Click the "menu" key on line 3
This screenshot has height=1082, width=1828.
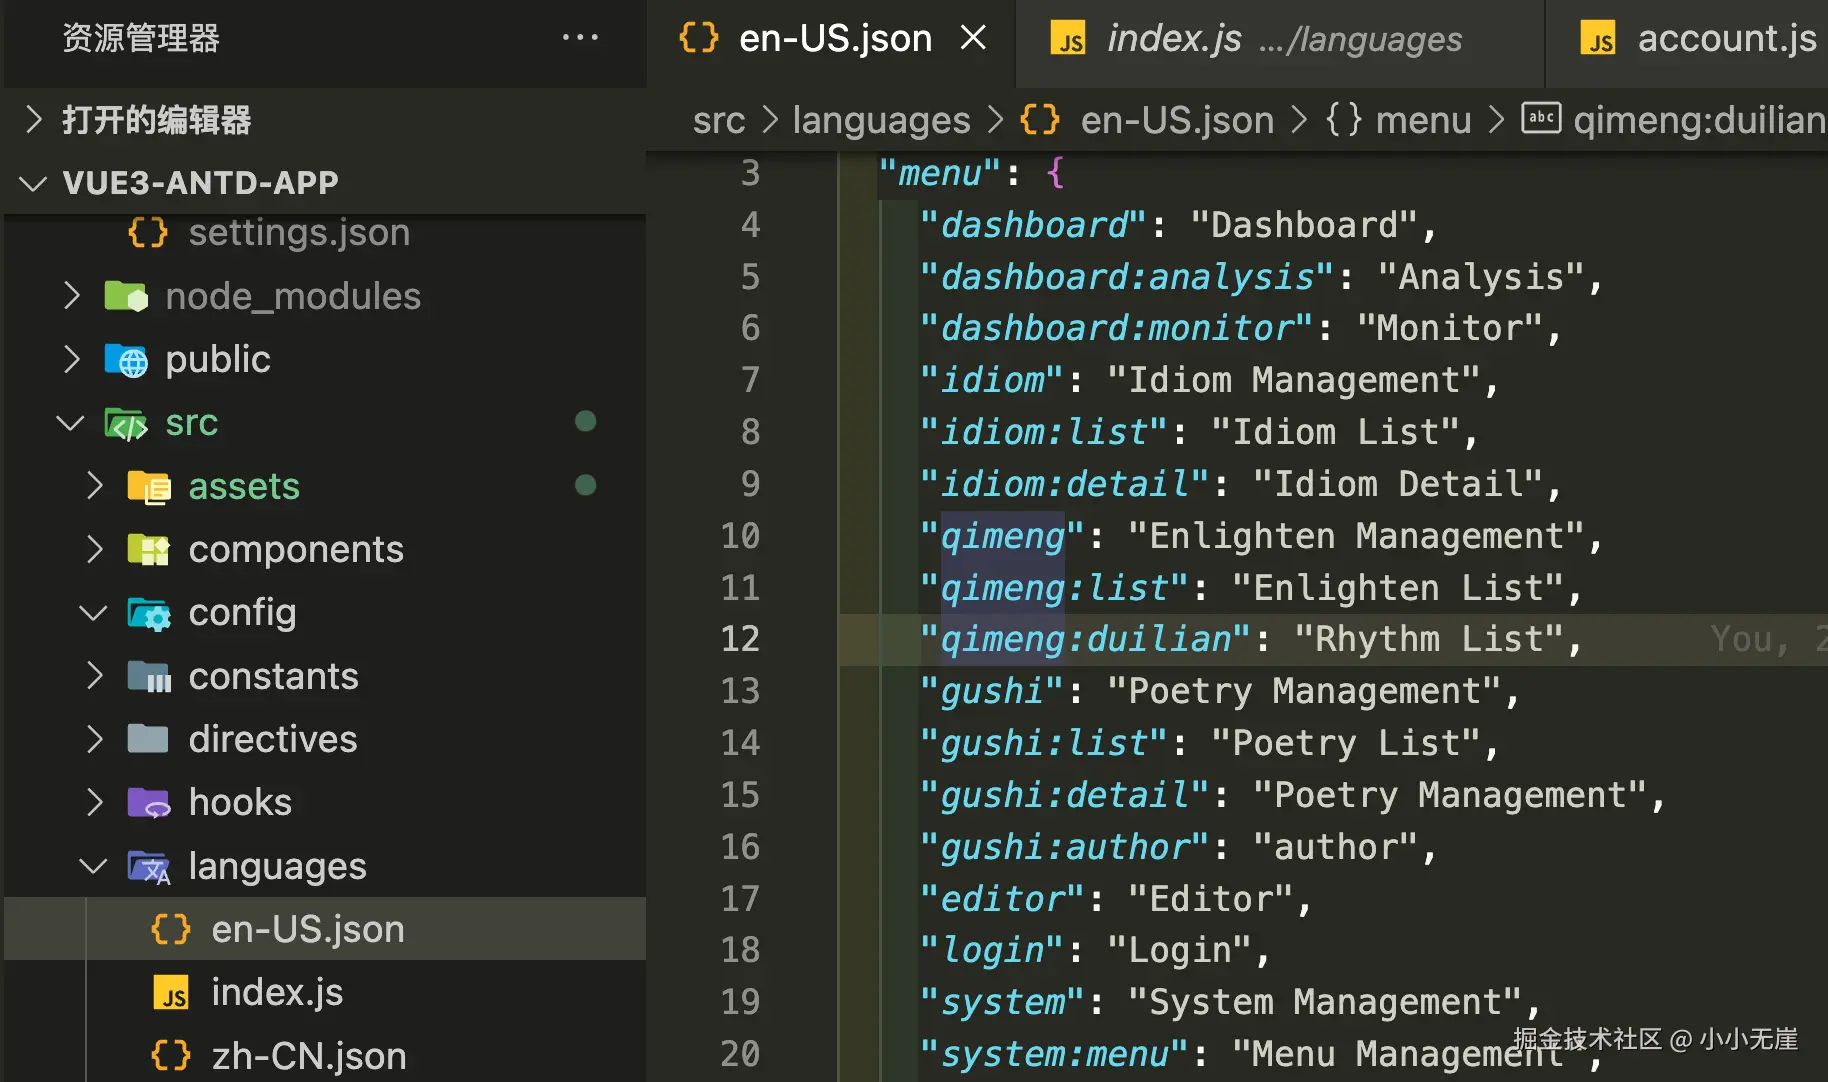click(x=940, y=173)
